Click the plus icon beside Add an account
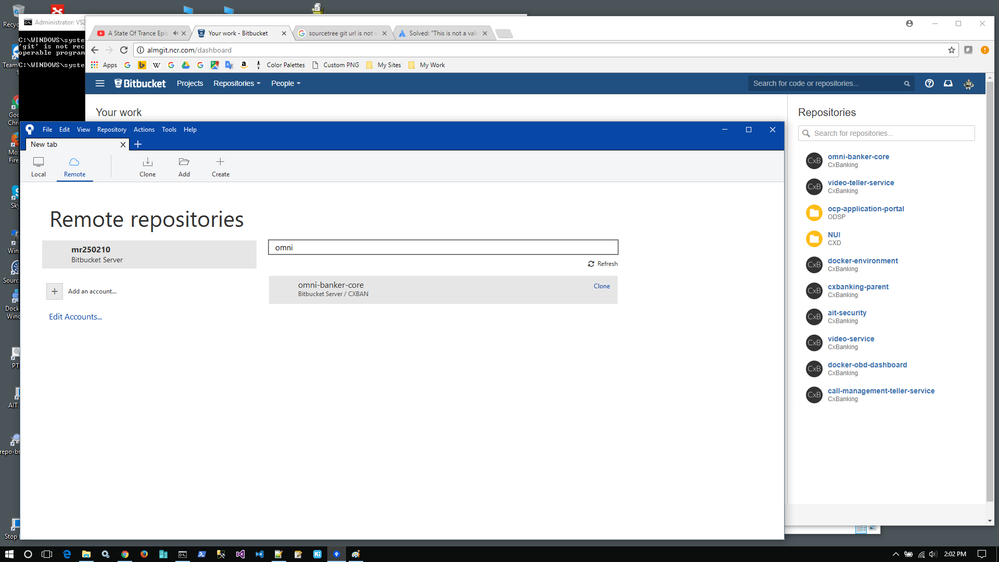The height and width of the screenshot is (562, 999). click(54, 291)
